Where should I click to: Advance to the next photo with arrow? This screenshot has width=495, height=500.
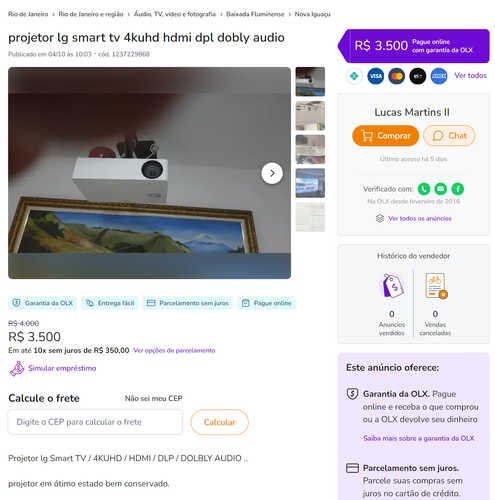coord(272,173)
